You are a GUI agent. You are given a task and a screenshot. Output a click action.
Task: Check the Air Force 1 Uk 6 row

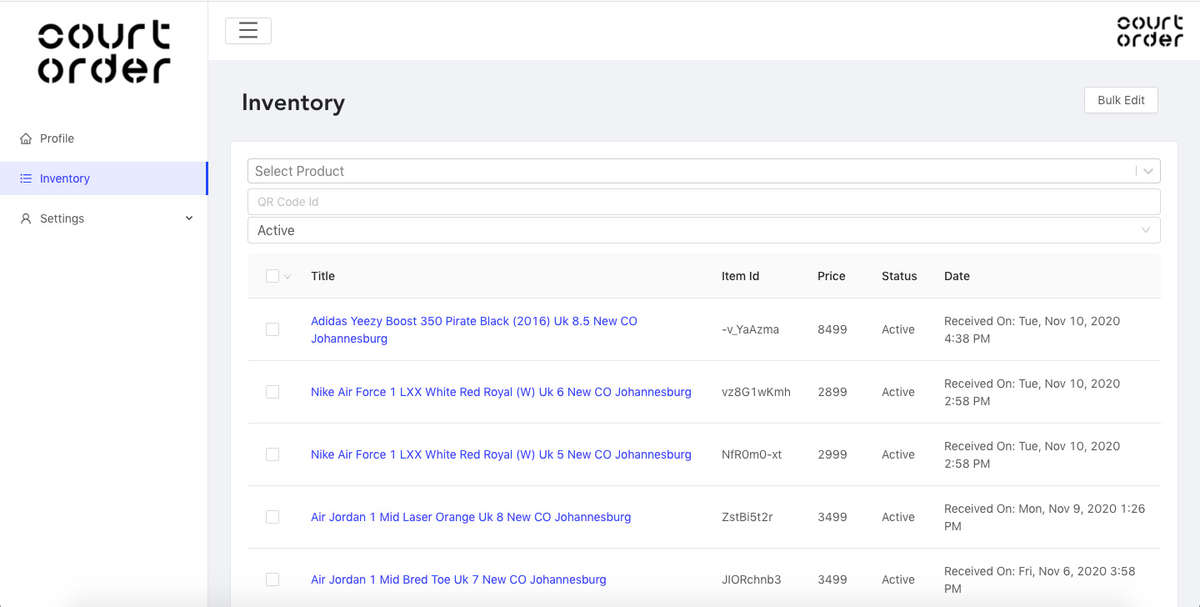pyautogui.click(x=272, y=392)
